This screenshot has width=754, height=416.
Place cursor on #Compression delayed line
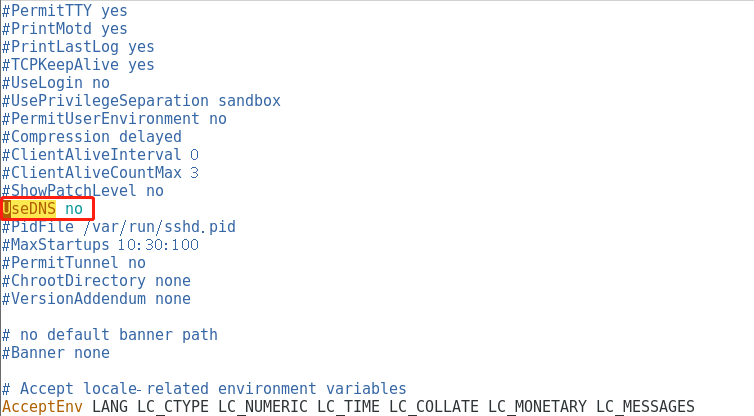coord(92,137)
